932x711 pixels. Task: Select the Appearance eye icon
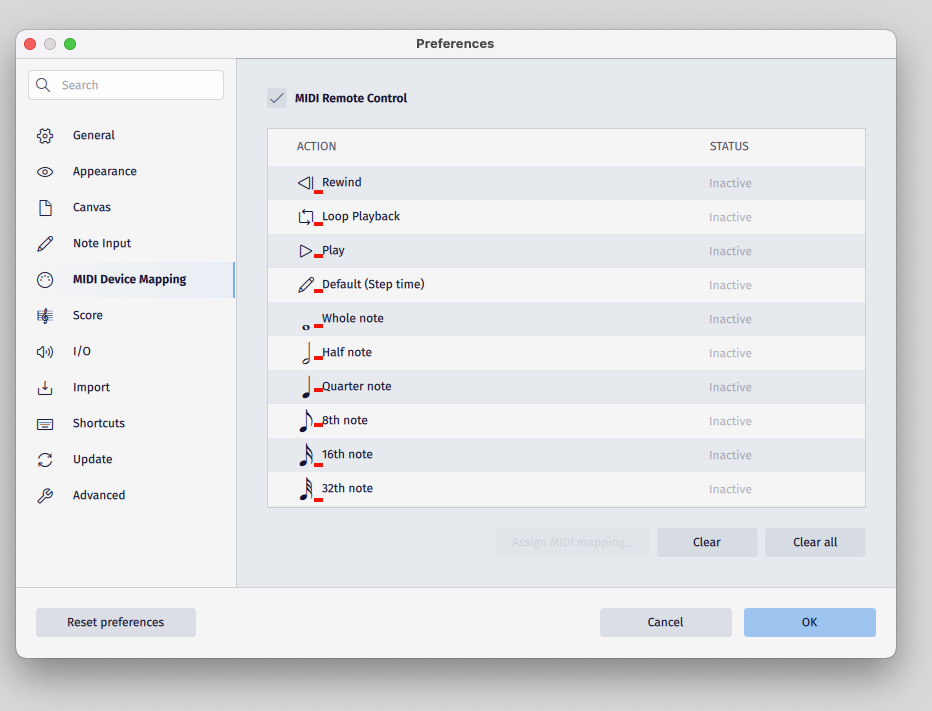45,171
